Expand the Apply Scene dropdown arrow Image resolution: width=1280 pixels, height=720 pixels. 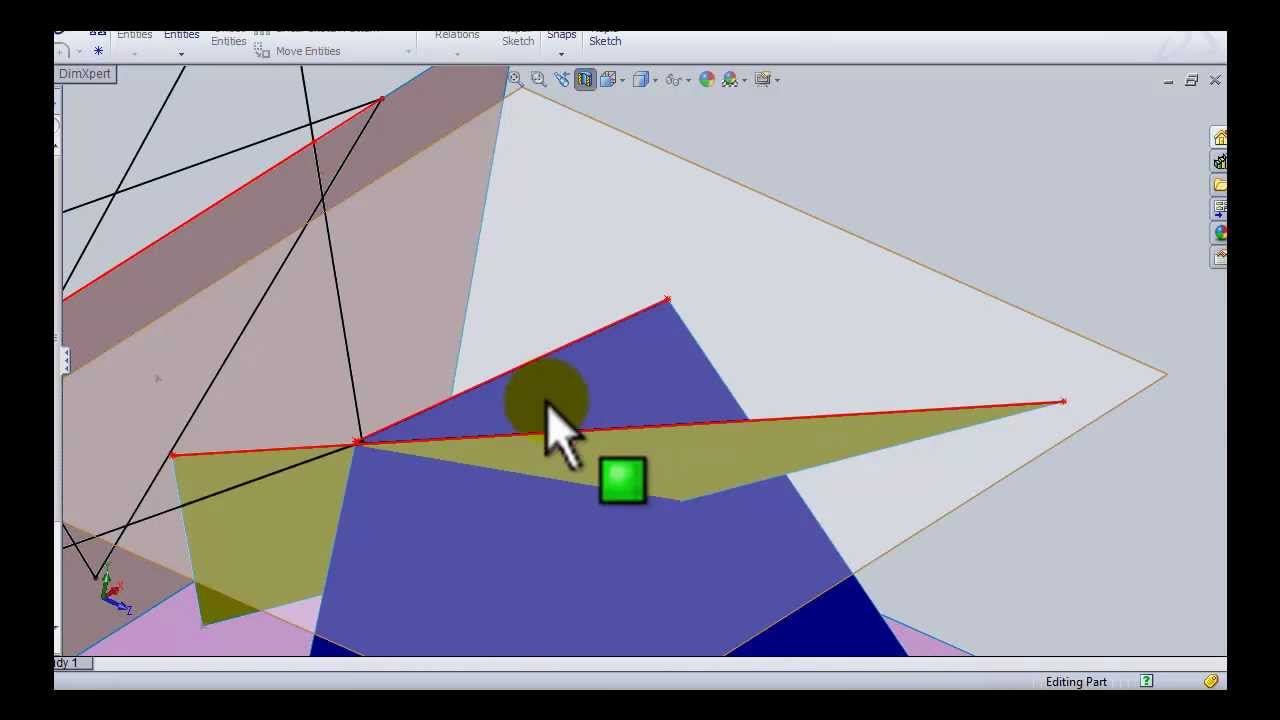745,80
